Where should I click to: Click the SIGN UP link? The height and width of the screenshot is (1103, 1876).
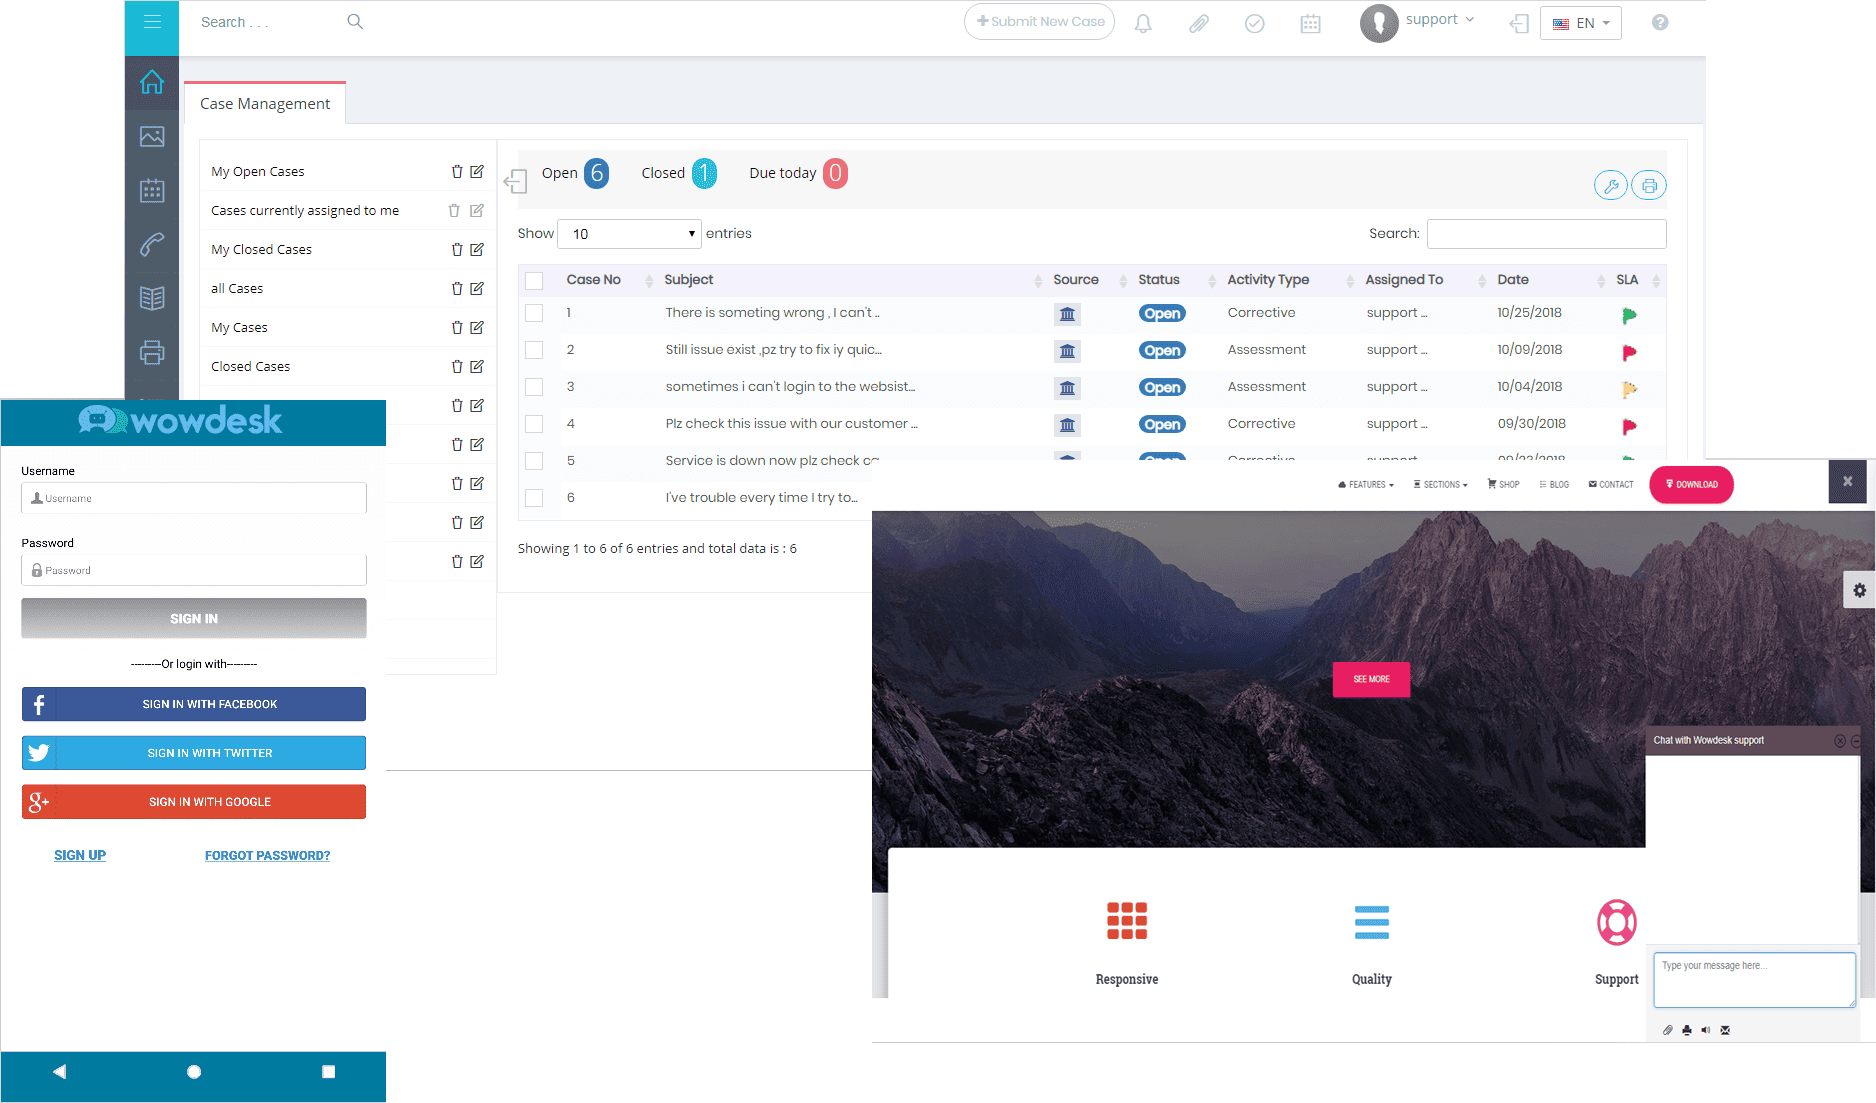pos(80,855)
